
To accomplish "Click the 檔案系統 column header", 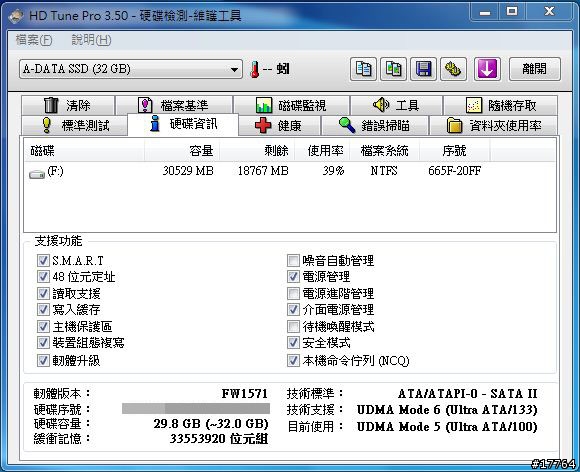I will click(384, 151).
